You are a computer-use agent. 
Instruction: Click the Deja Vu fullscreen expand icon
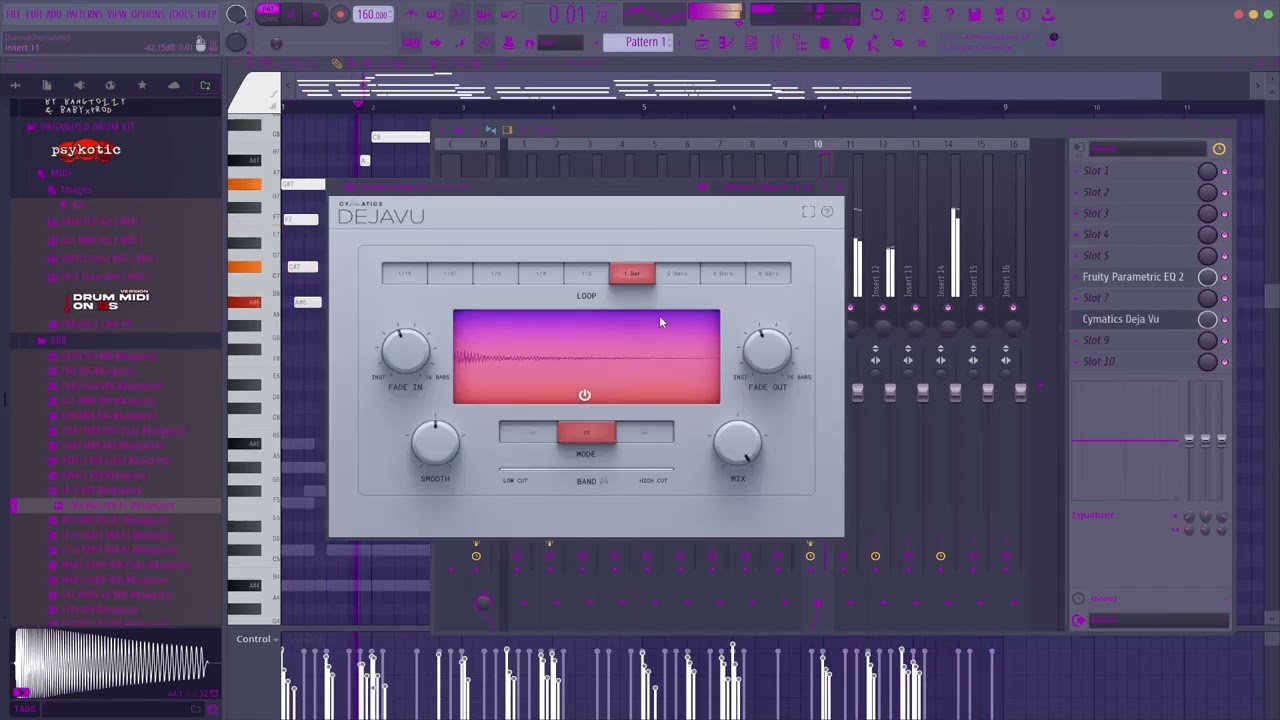808,212
